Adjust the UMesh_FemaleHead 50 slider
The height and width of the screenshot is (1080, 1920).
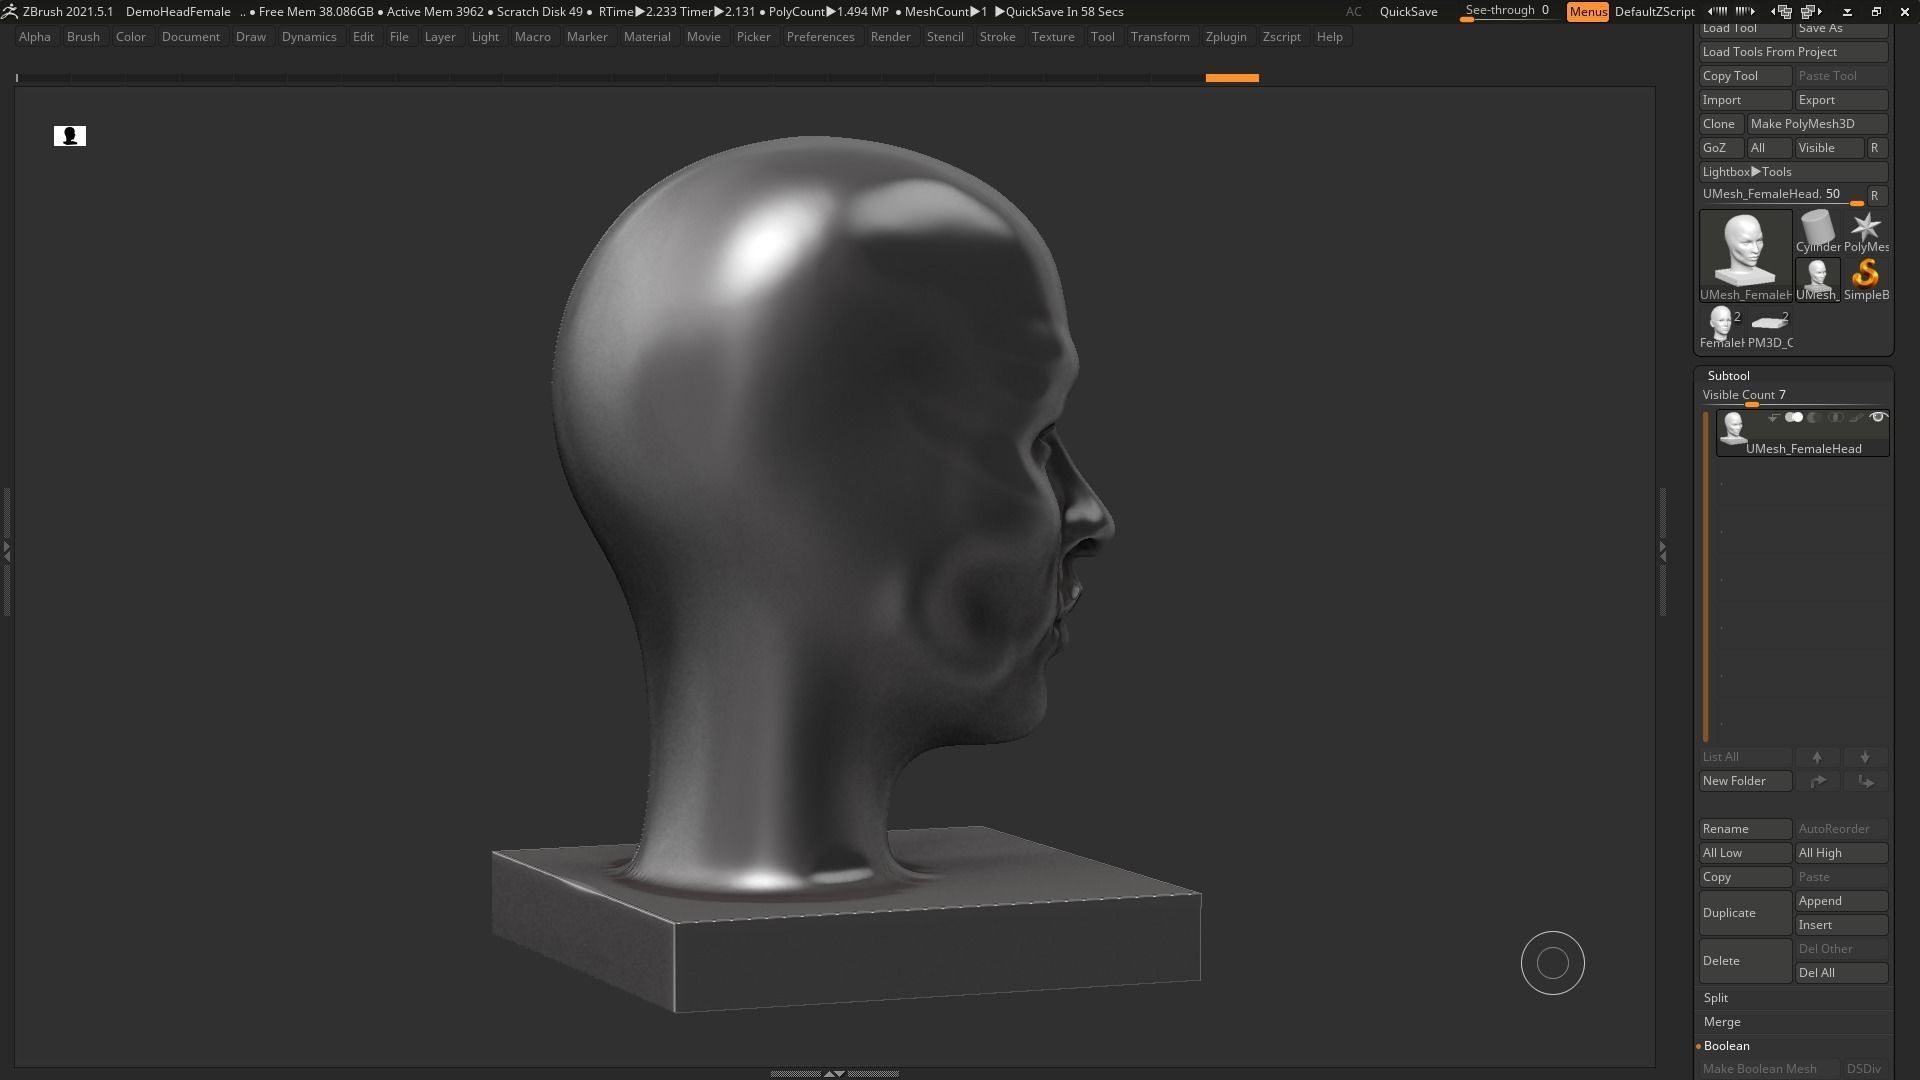1782,195
